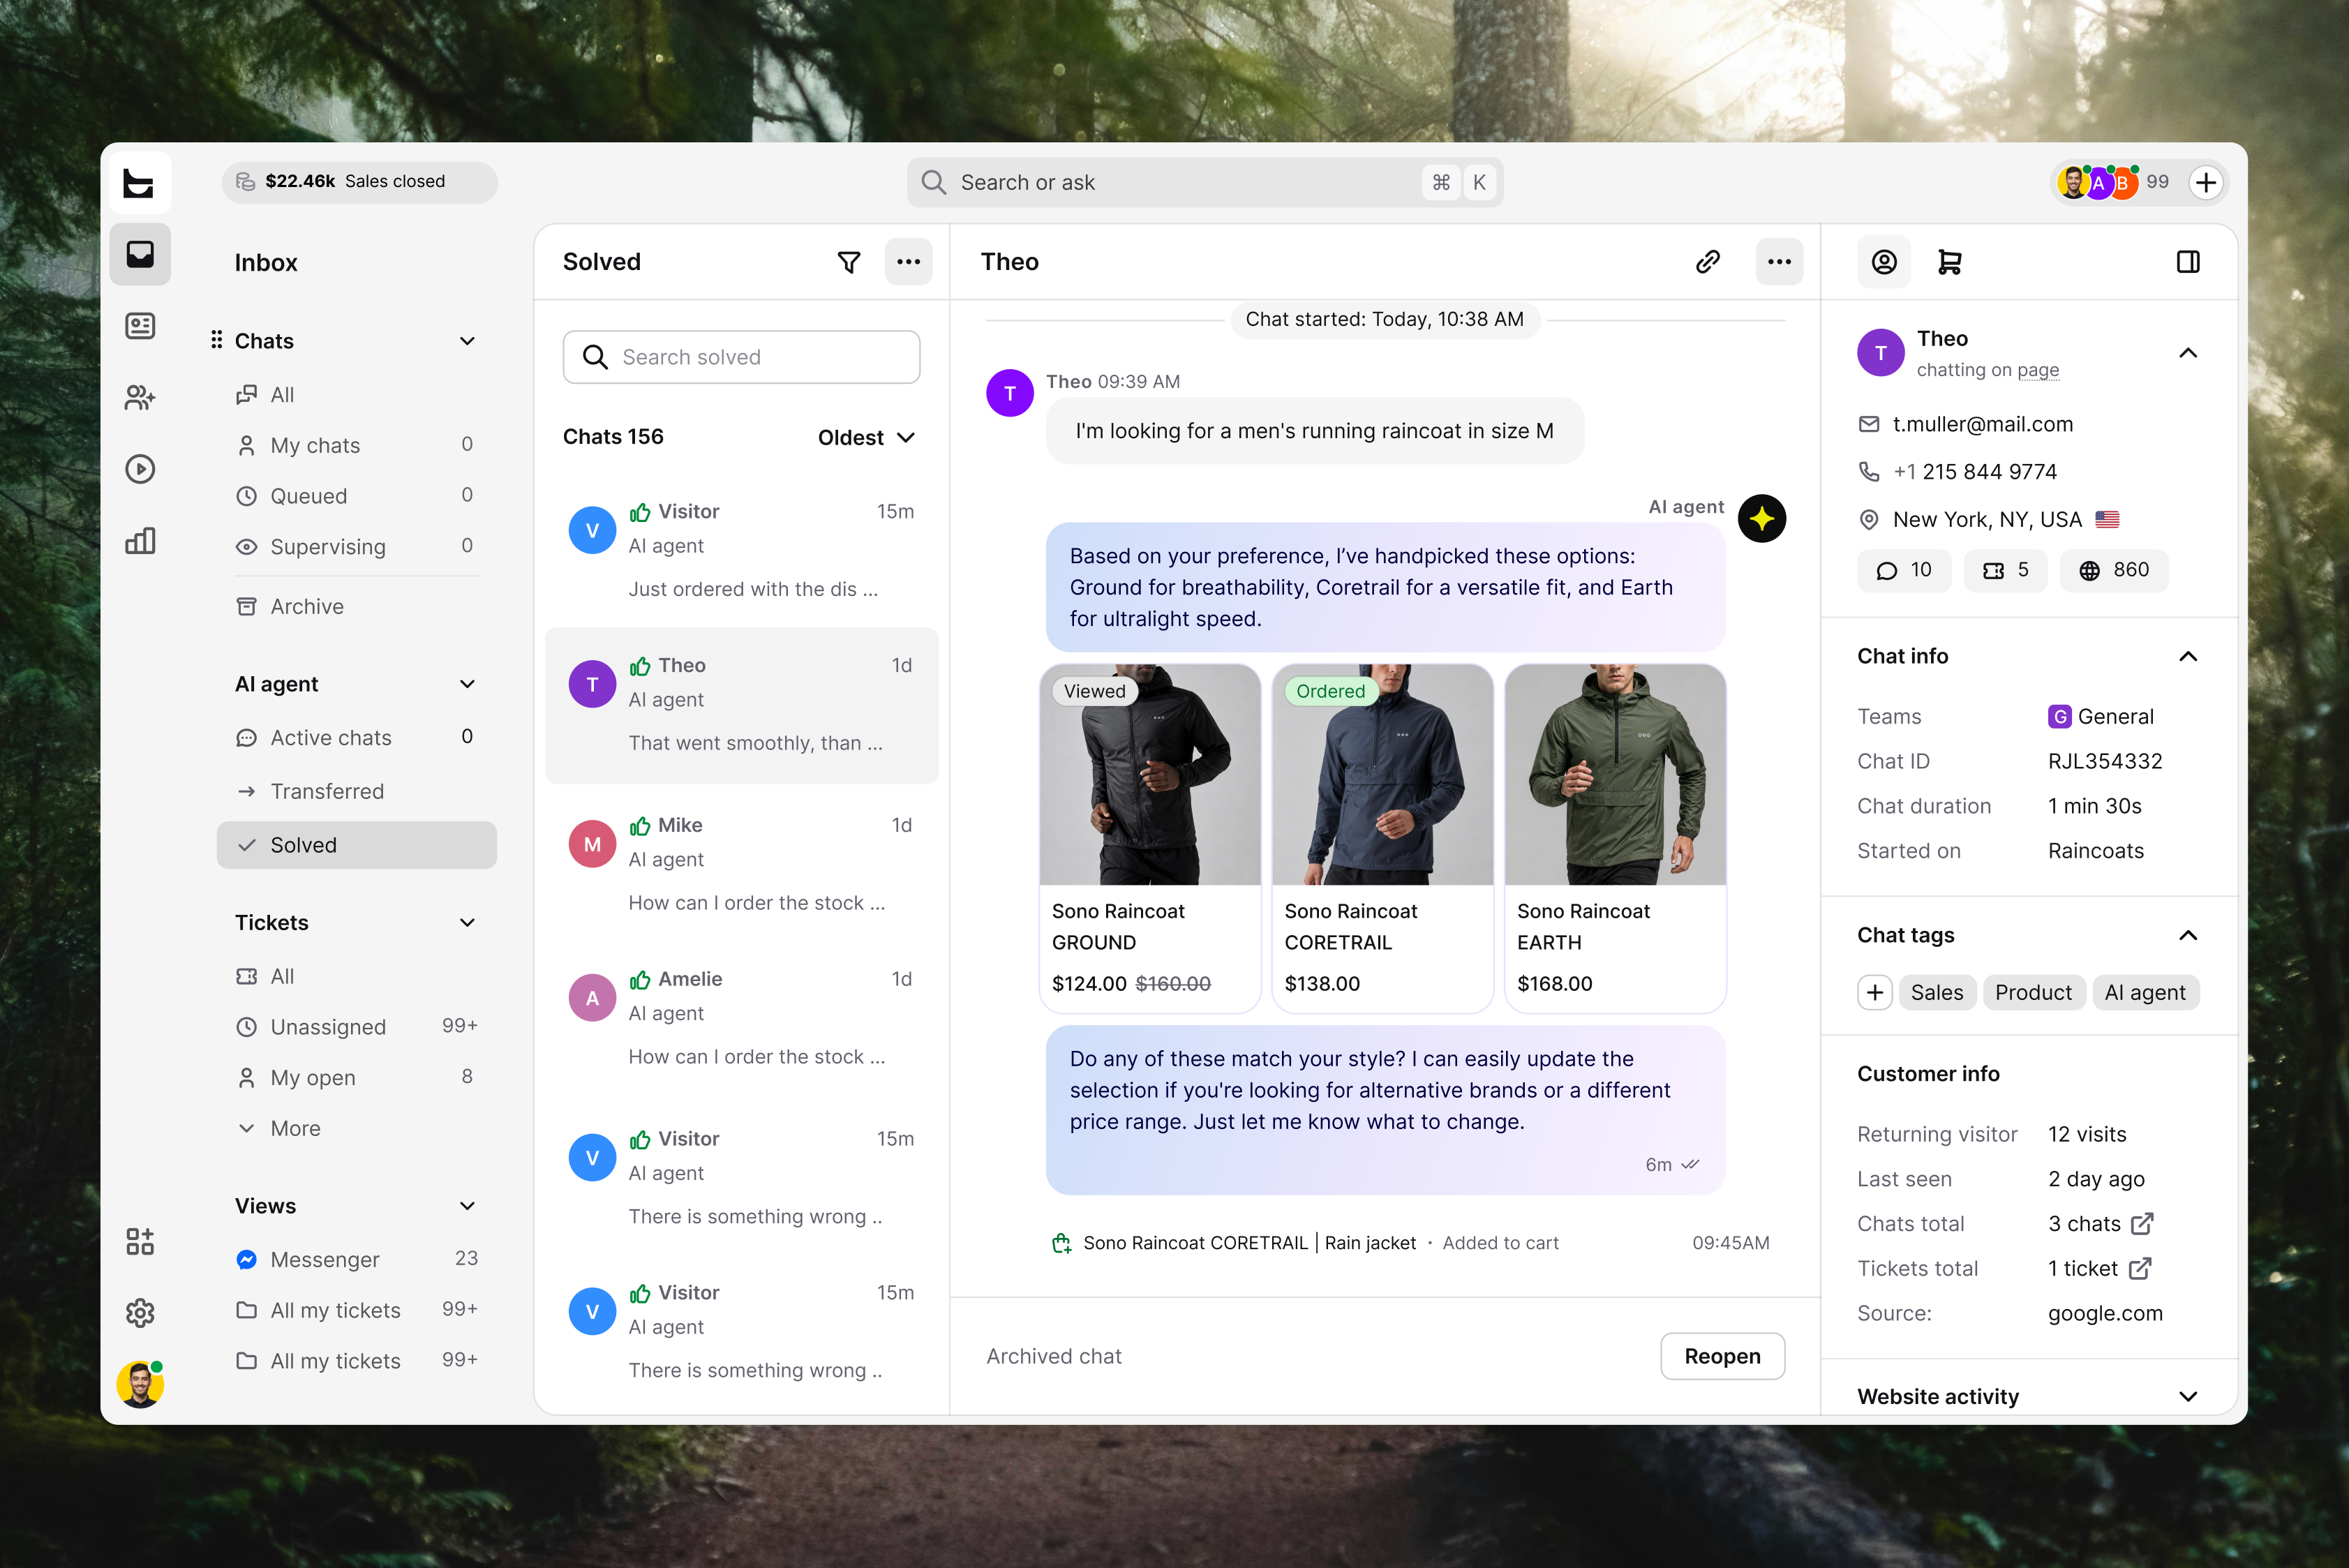Image resolution: width=2349 pixels, height=1568 pixels.
Task: Open Theo chat more options menu
Action: pos(1779,262)
